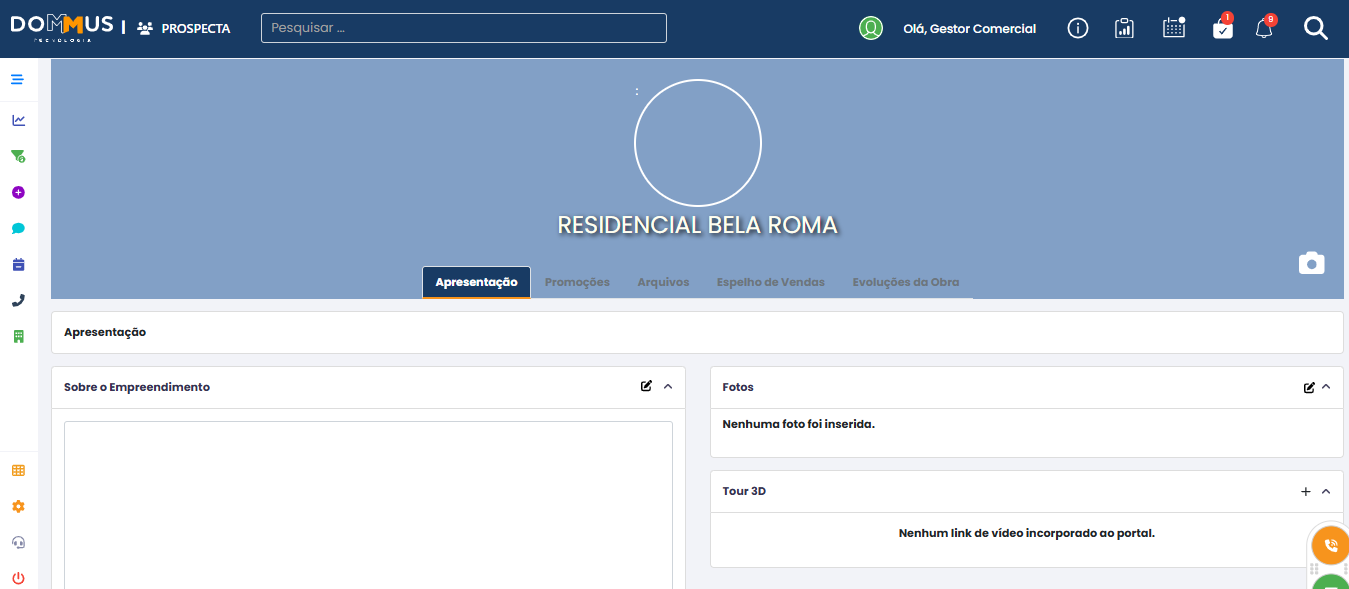
Task: Click inside the Sobre o Empreendimento text area
Action: [368, 500]
